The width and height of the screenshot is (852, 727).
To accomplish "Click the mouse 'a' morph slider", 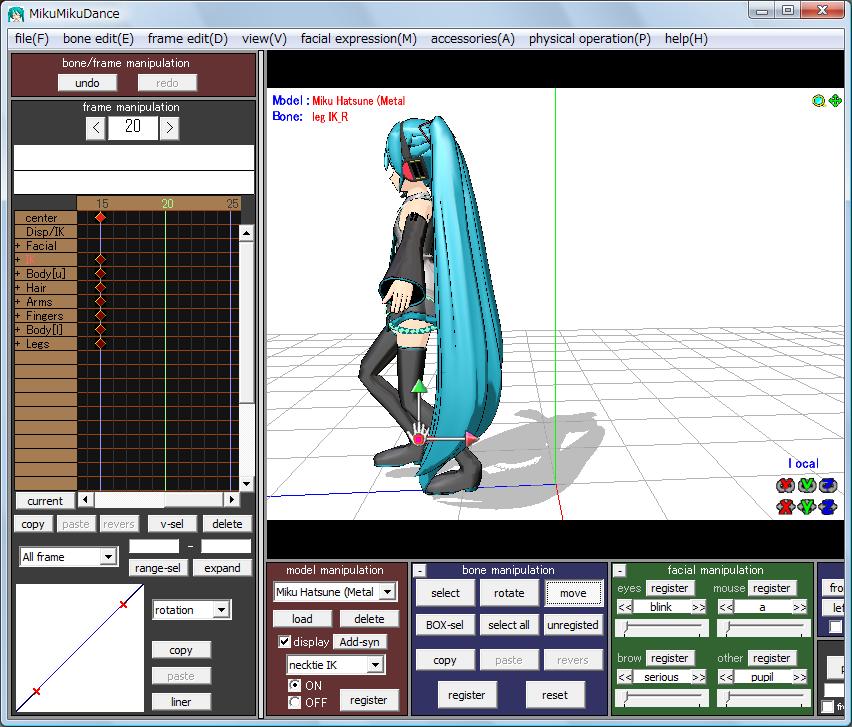I will click(763, 628).
